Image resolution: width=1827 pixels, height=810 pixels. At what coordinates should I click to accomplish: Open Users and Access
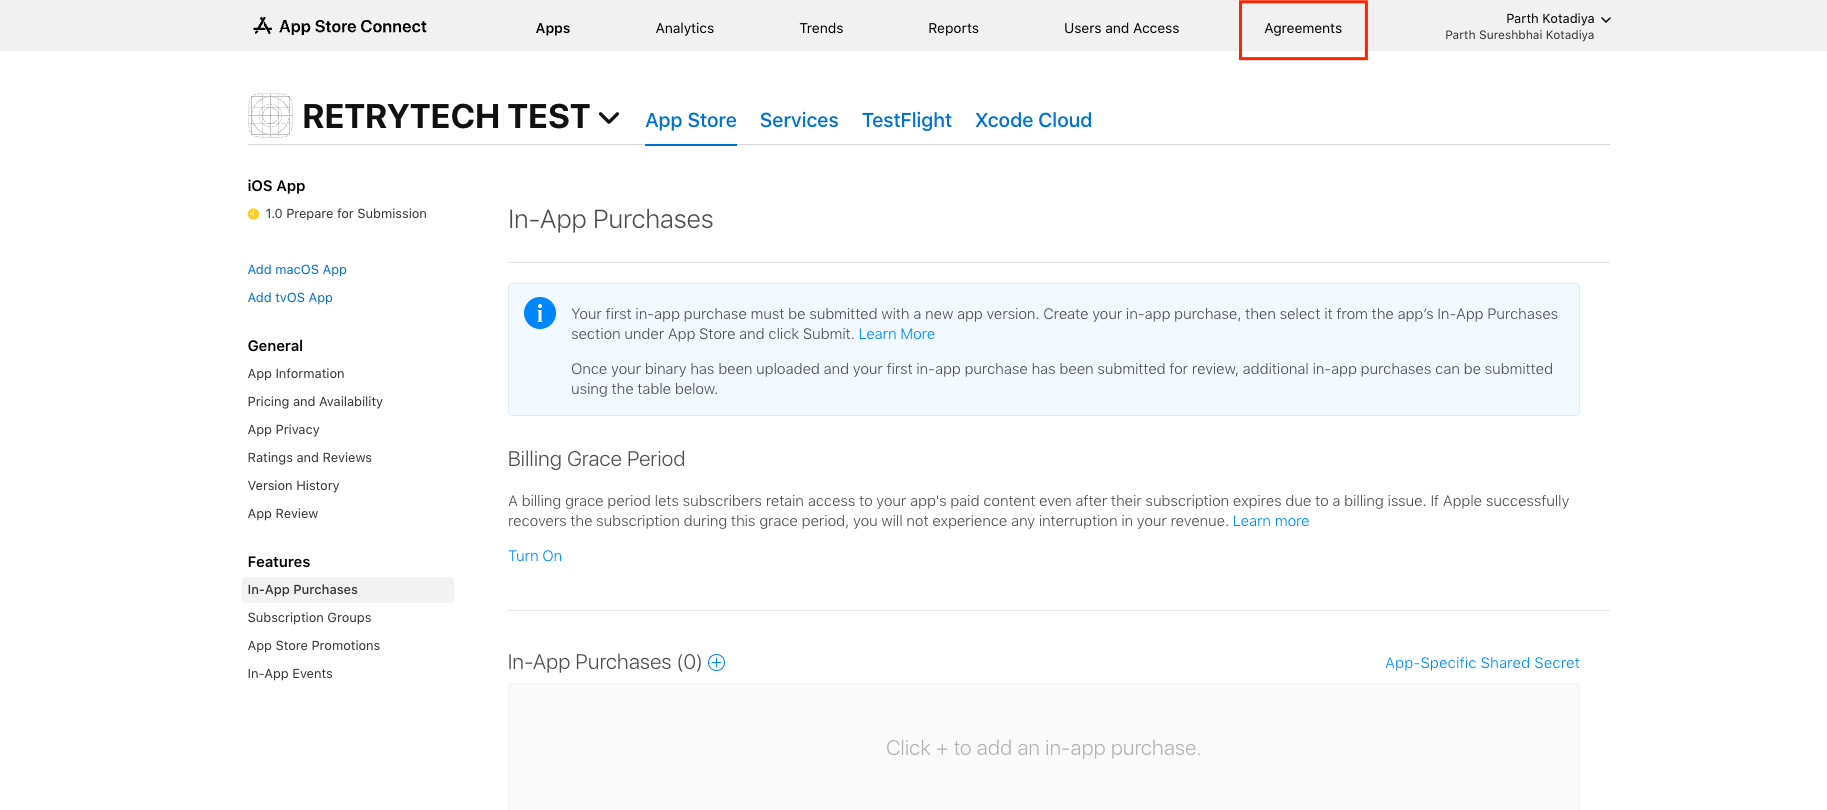click(1121, 28)
